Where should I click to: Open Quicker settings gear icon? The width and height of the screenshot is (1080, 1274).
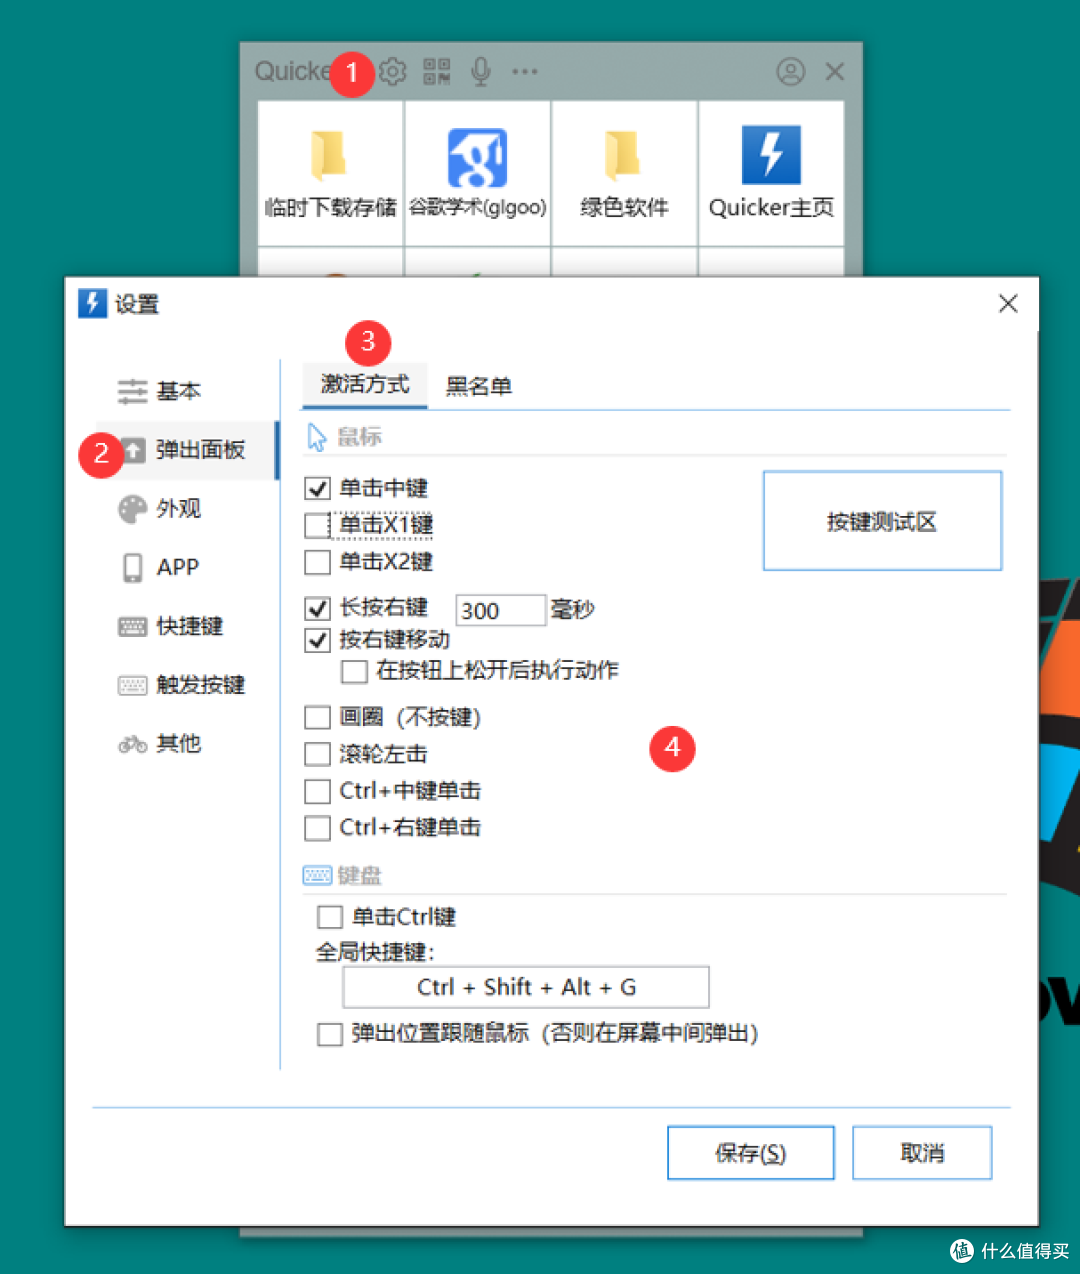point(393,72)
